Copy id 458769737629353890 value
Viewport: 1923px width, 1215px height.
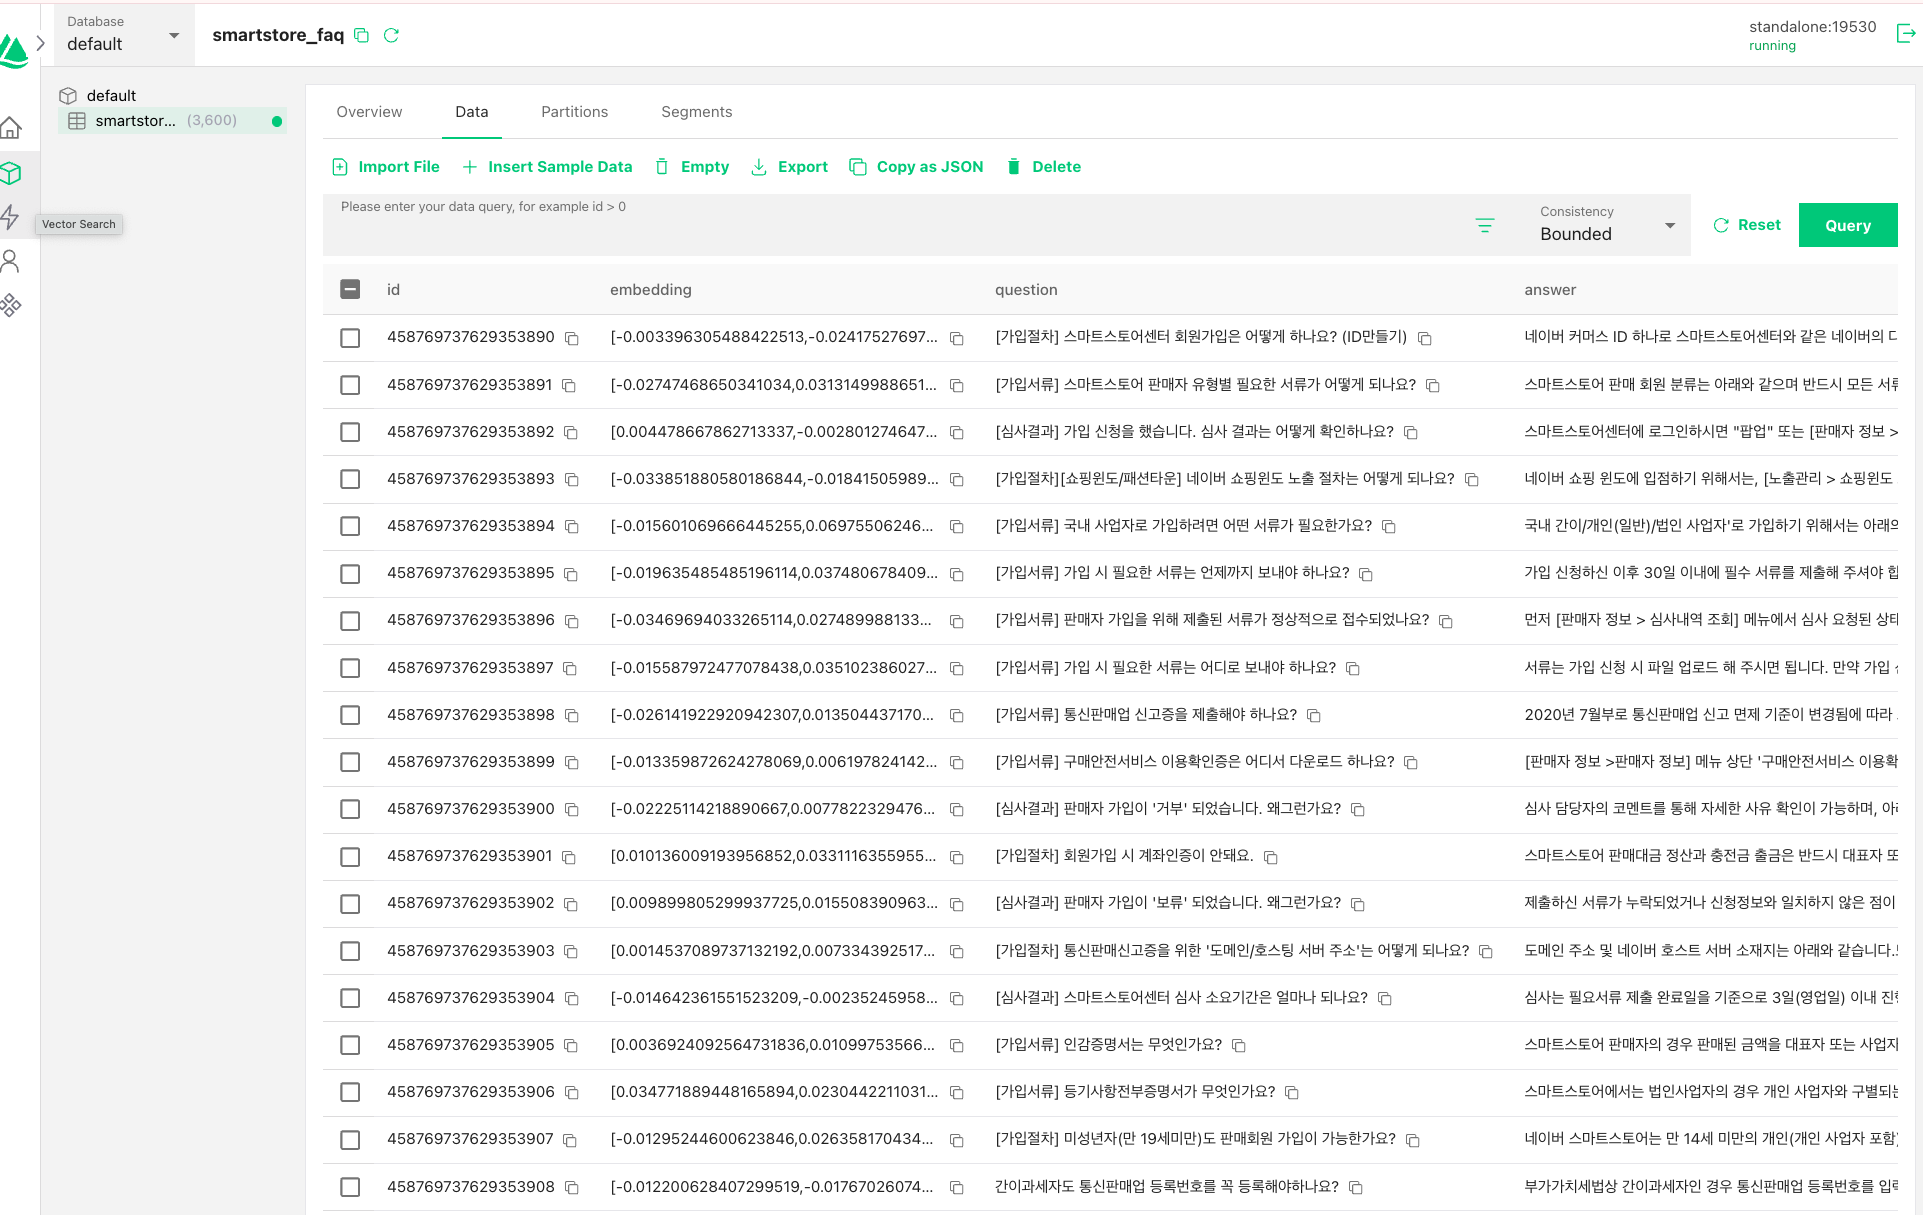click(x=572, y=338)
